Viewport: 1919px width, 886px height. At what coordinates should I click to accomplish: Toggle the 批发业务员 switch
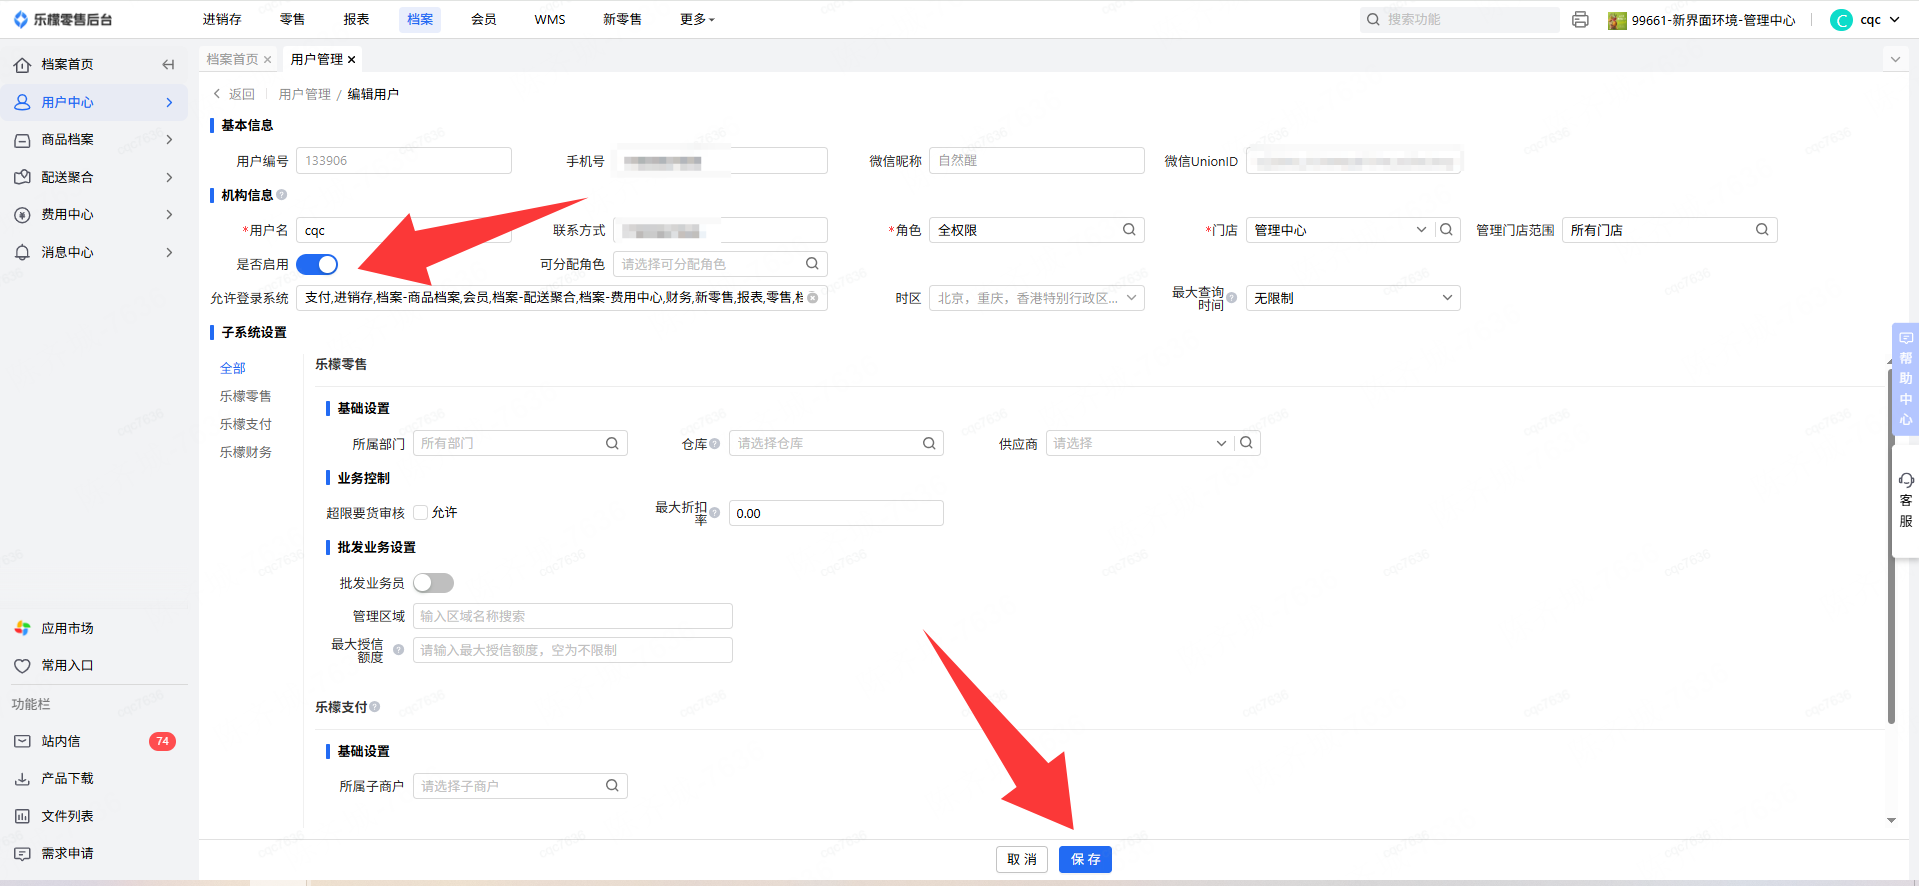coord(433,583)
